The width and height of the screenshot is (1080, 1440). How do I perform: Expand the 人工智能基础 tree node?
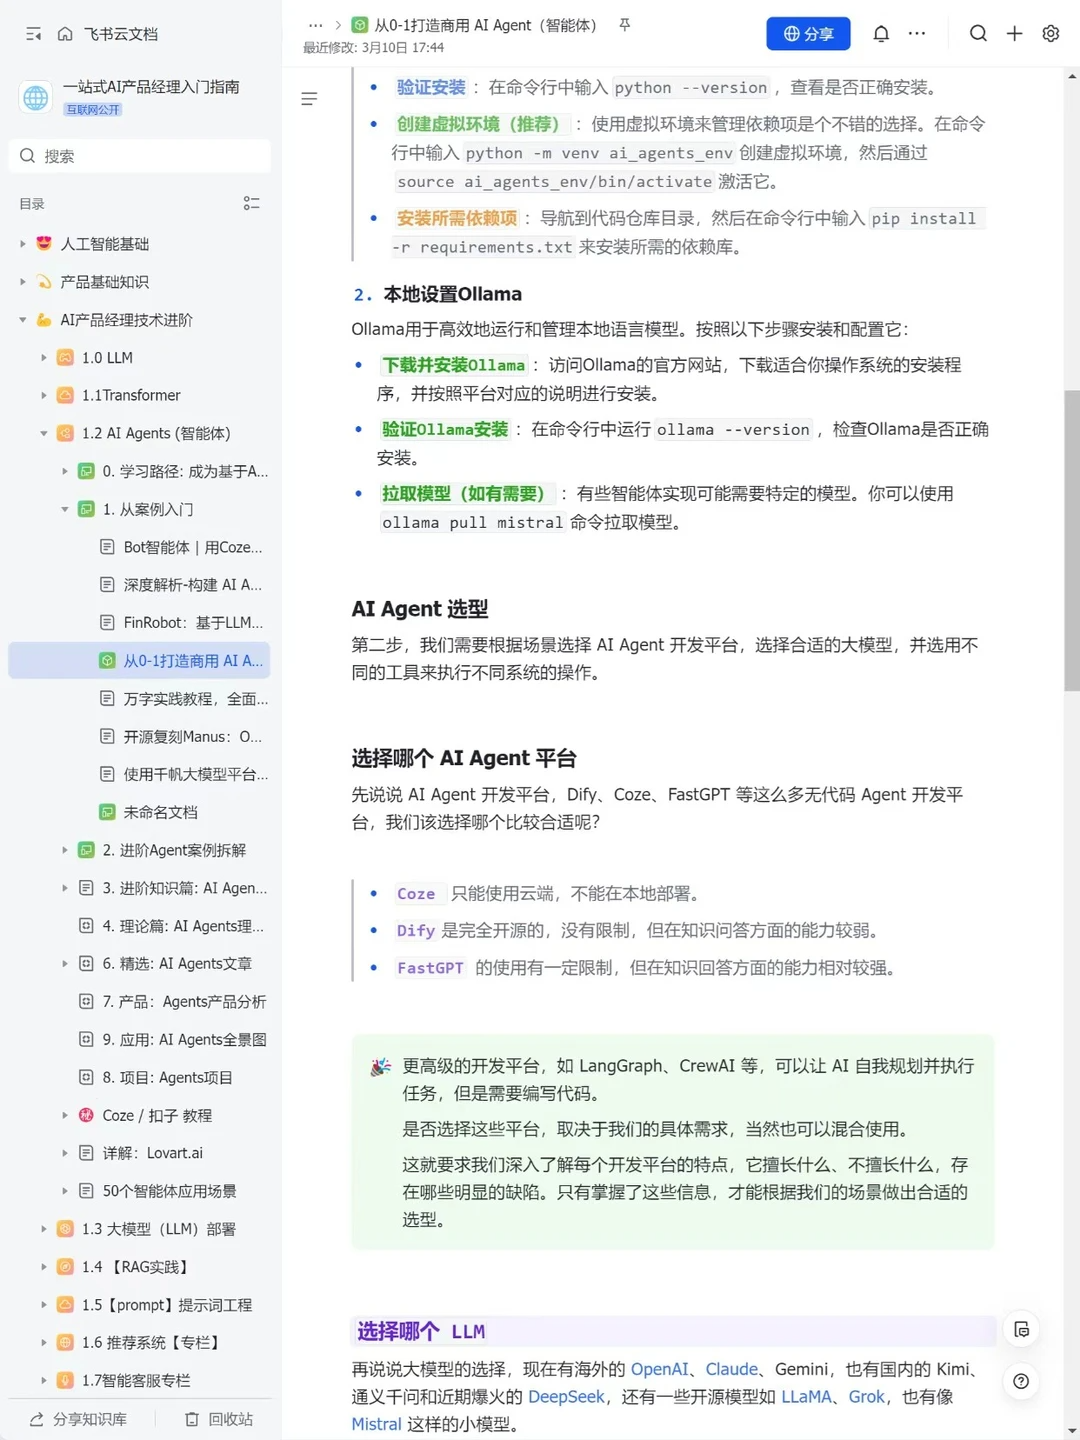coord(23,244)
